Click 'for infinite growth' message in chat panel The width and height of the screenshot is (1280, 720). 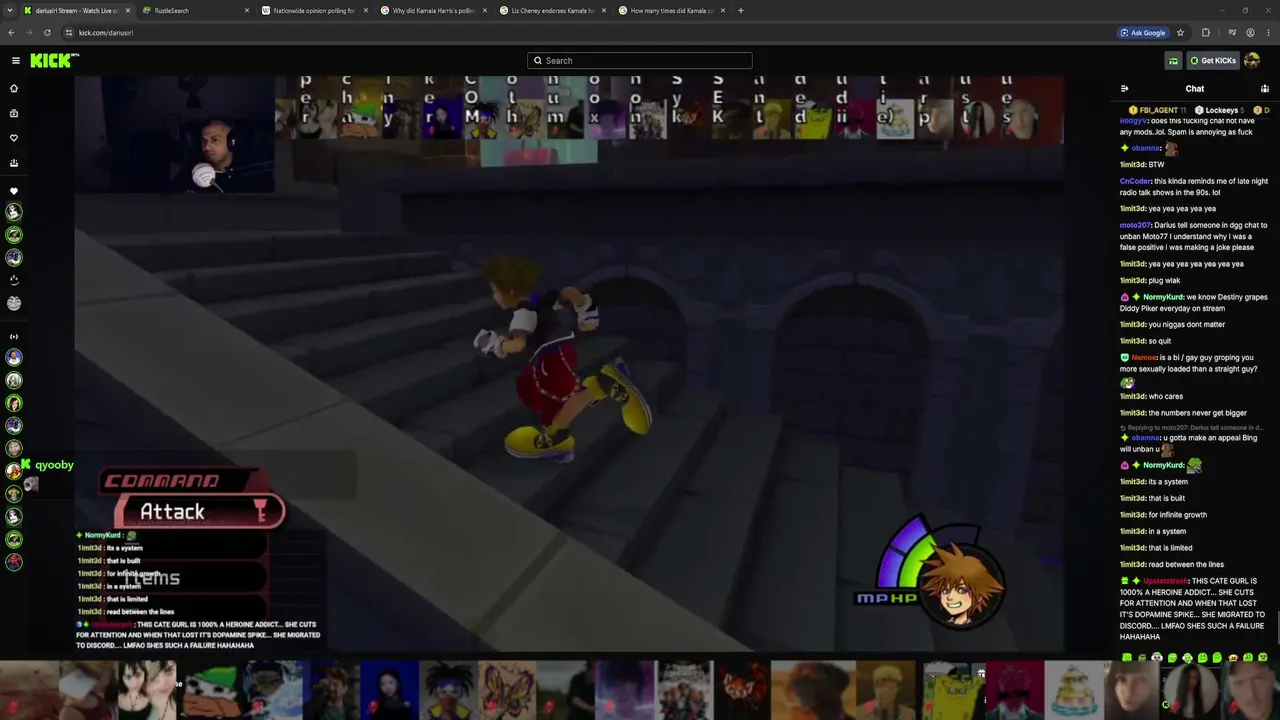click(1178, 515)
